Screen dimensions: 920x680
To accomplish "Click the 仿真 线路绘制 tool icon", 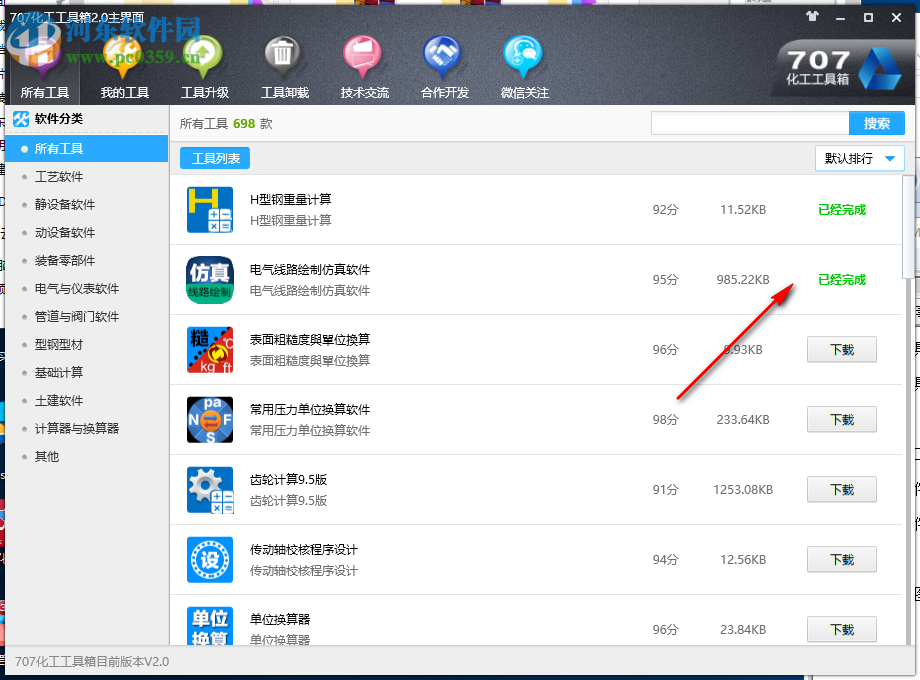I will (x=209, y=280).
